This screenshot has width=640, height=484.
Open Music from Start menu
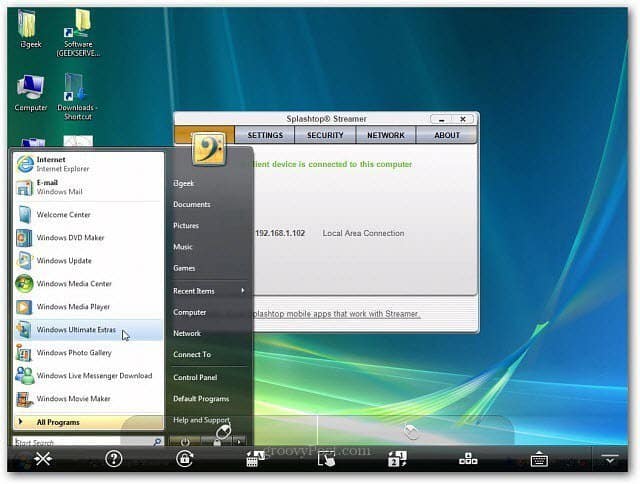coord(182,247)
